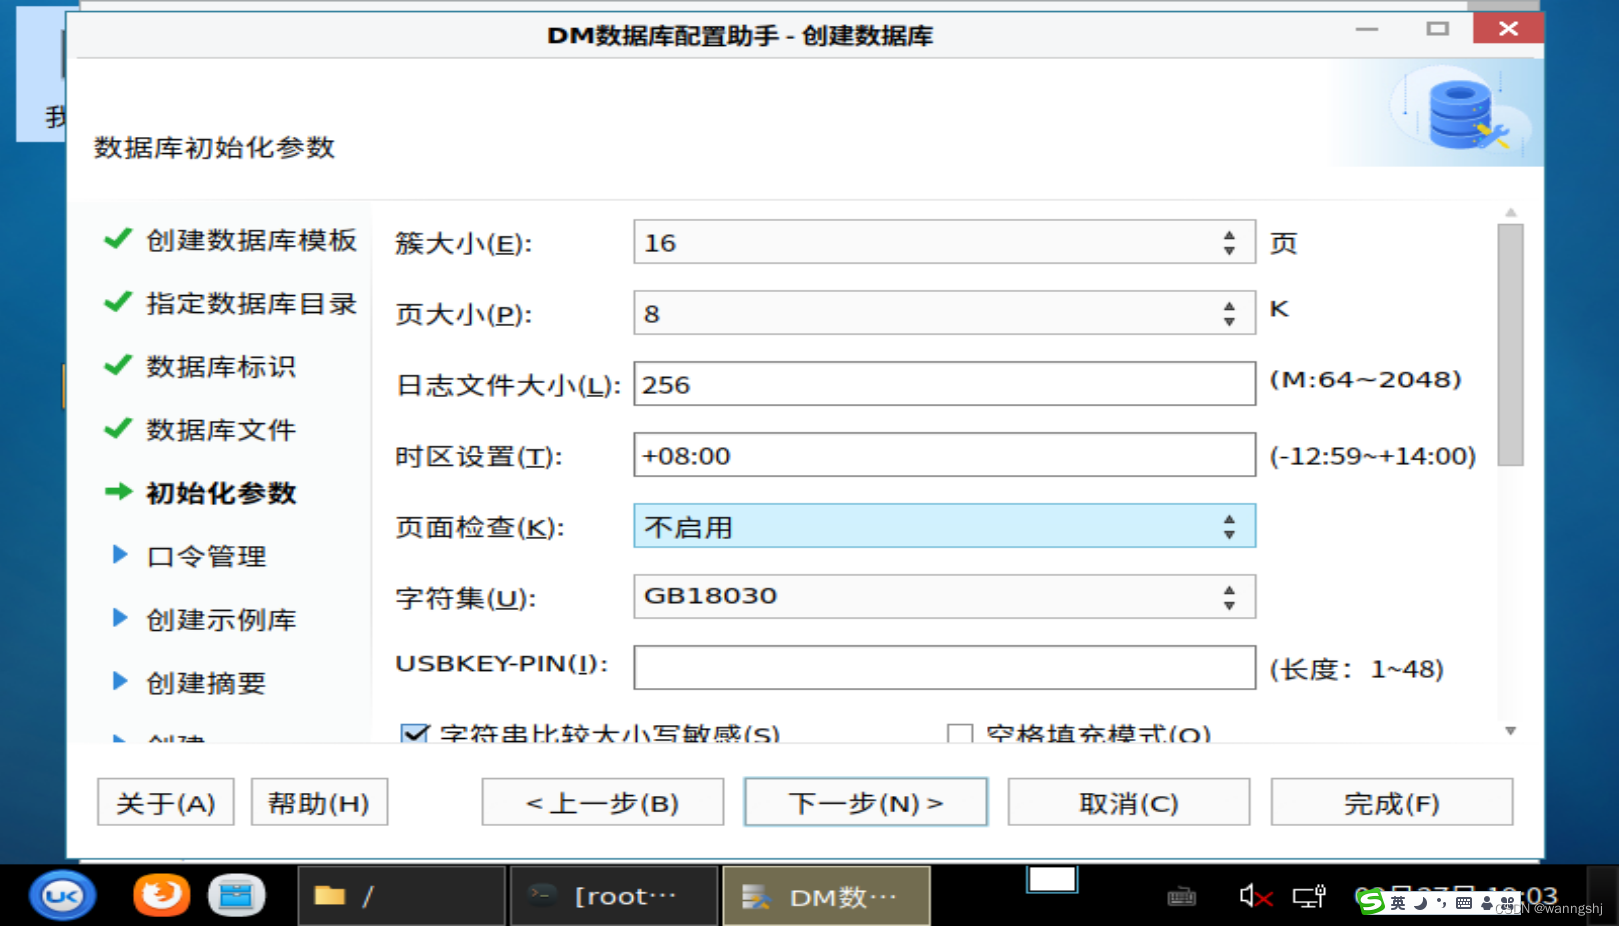Screen dimensions: 1619x926
Task: Click the 下一步(N) button
Action: [864, 802]
